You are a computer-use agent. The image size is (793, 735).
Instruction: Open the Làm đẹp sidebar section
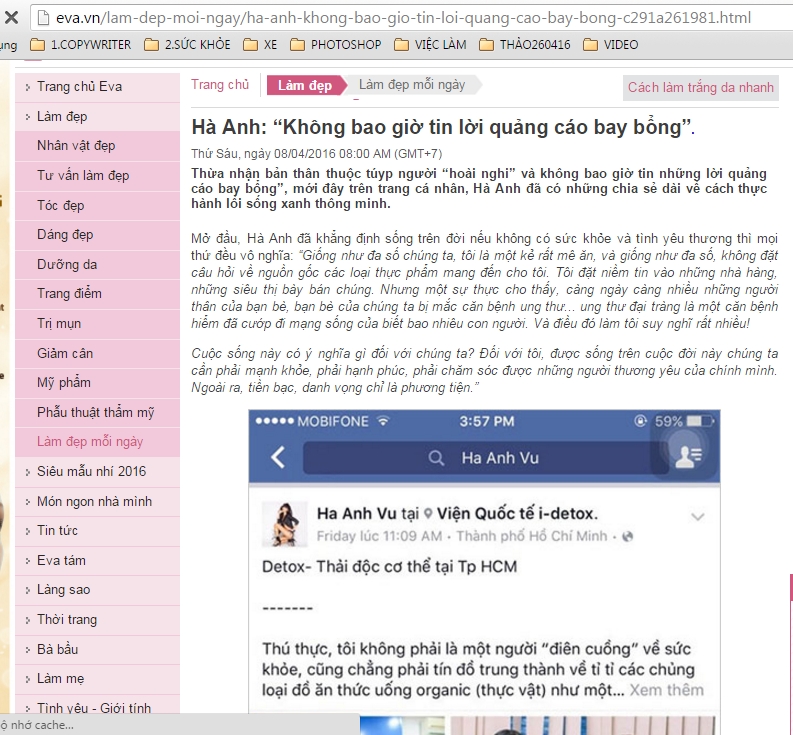click(x=98, y=117)
